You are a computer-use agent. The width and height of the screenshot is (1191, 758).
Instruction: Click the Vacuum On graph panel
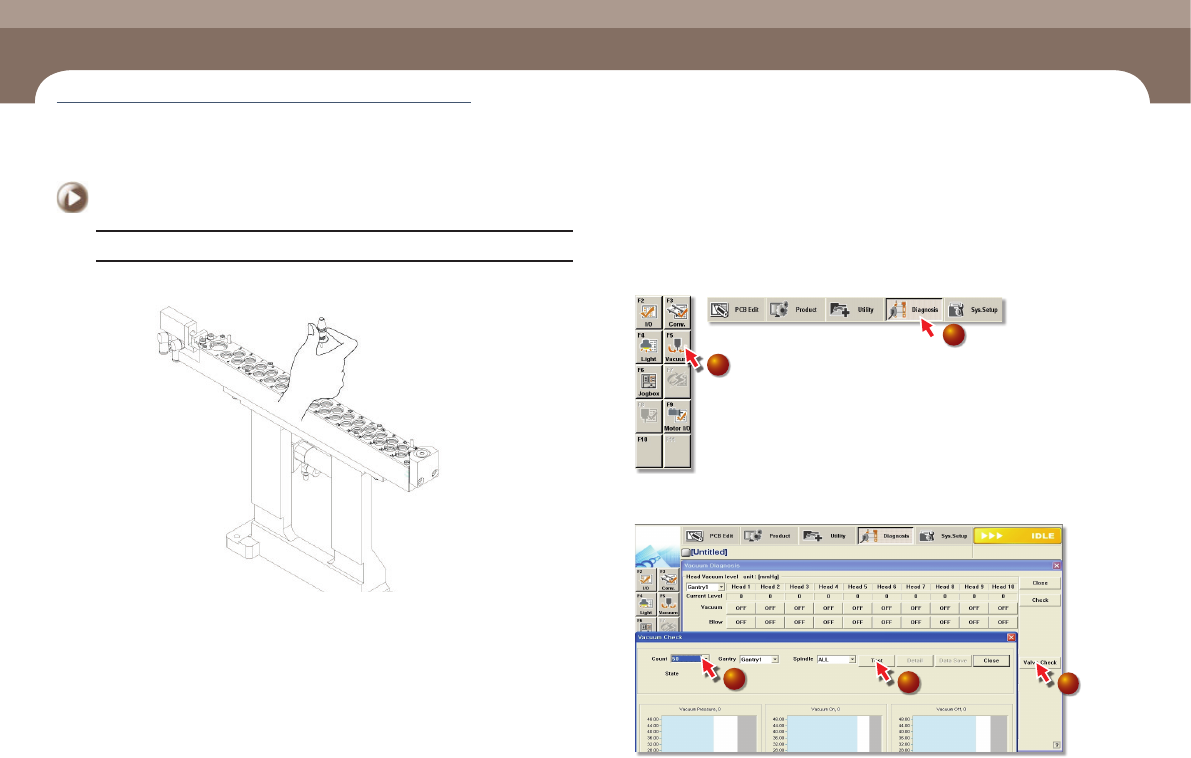point(825,728)
